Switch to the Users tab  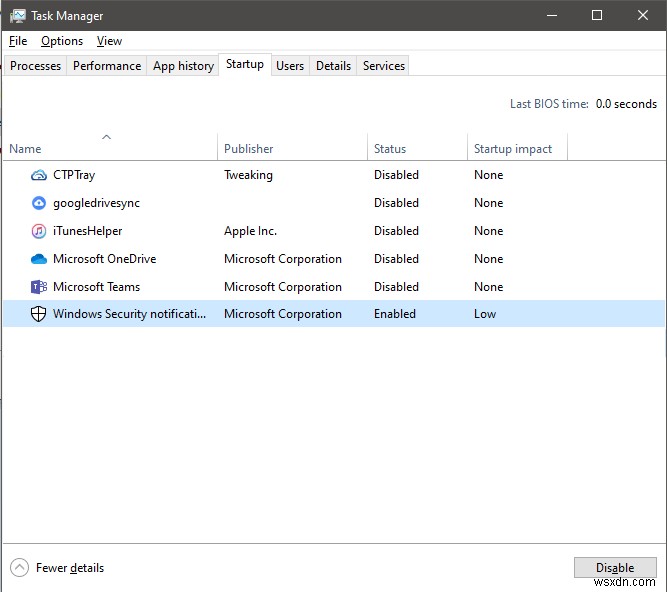(290, 66)
